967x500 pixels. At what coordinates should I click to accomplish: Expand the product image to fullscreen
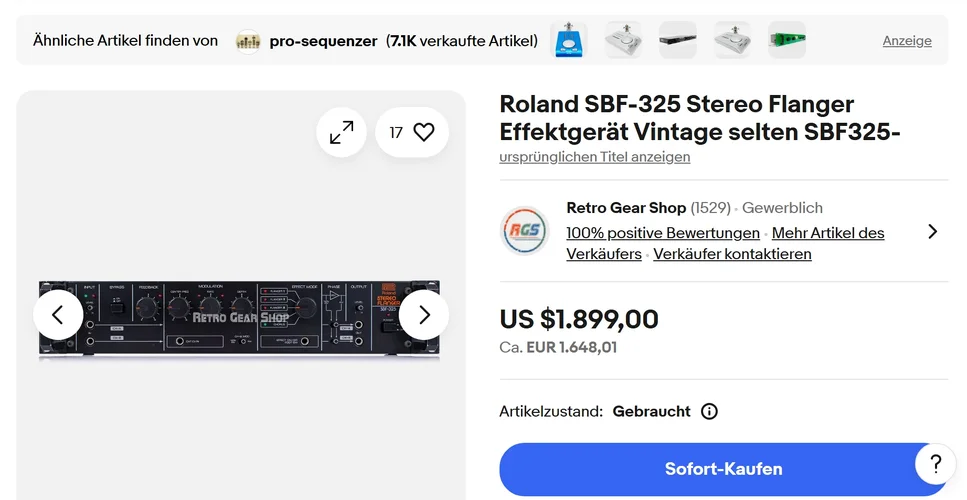(341, 132)
